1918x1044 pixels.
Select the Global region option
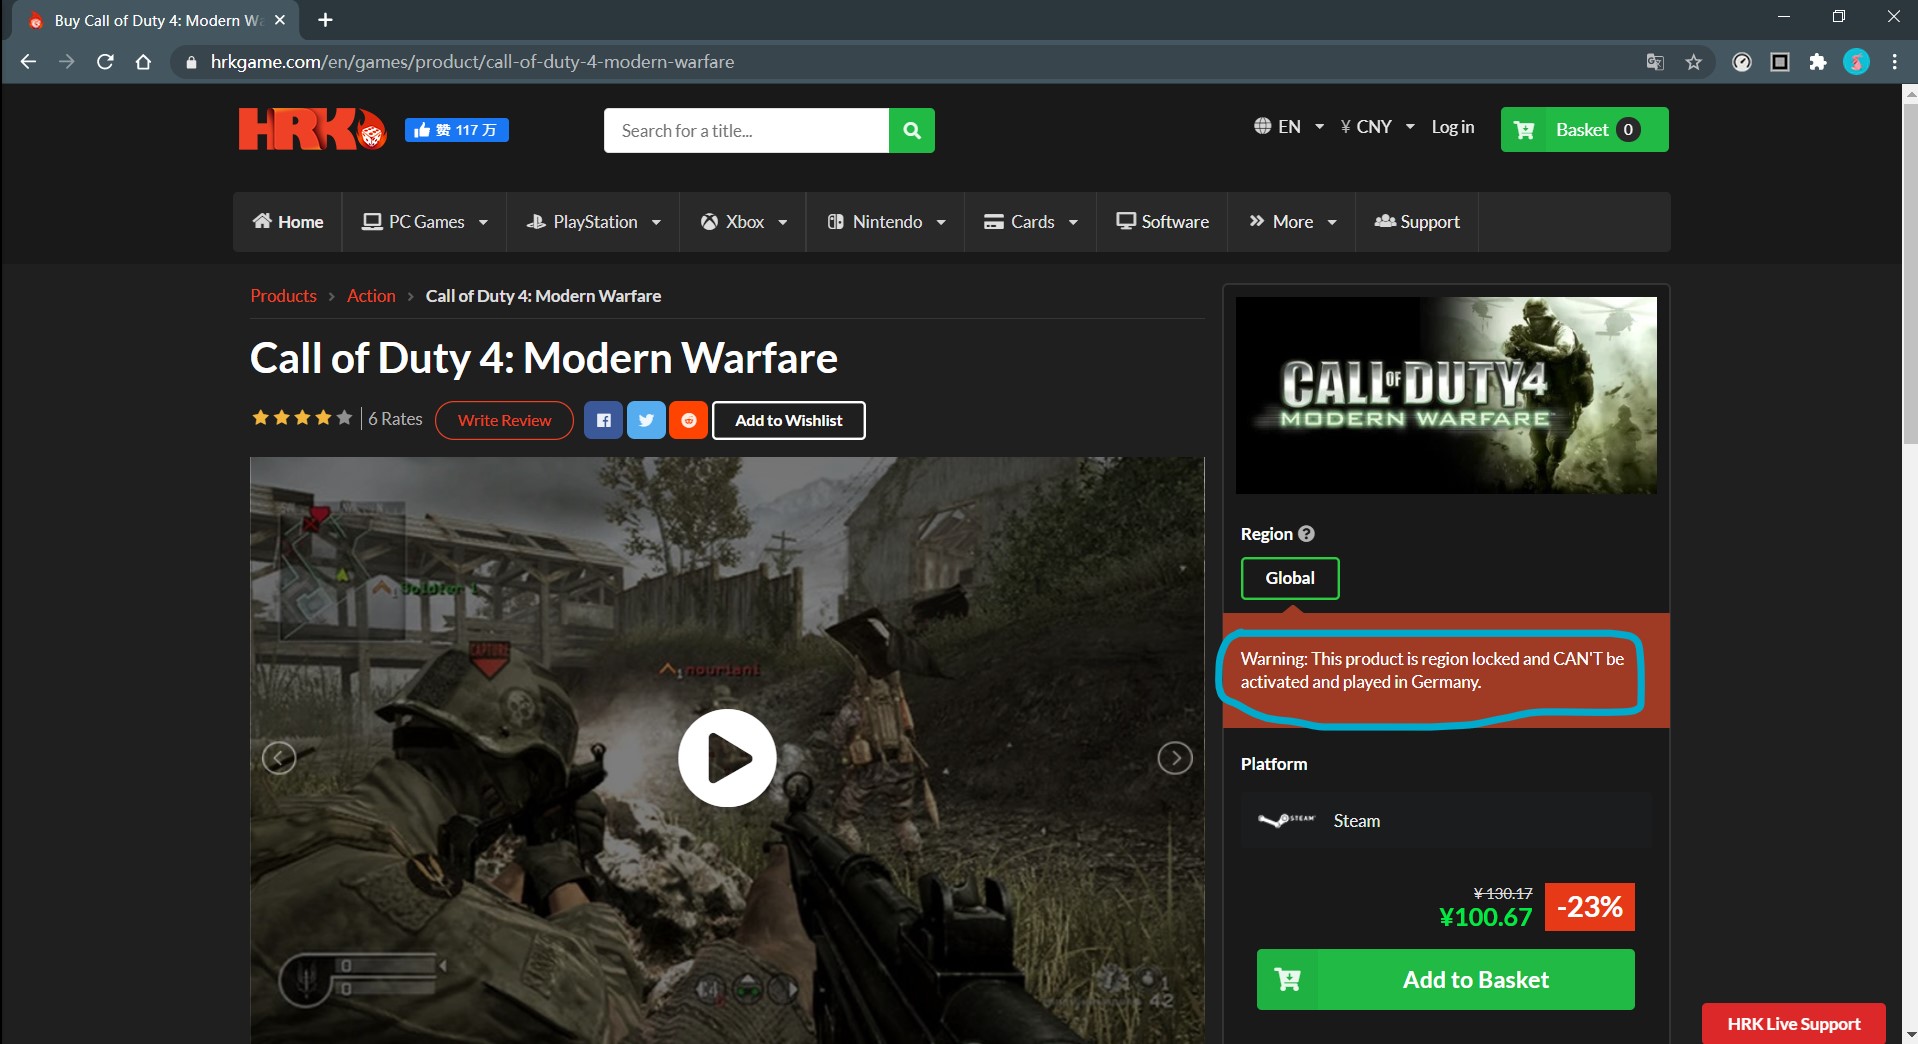pyautogui.click(x=1290, y=578)
